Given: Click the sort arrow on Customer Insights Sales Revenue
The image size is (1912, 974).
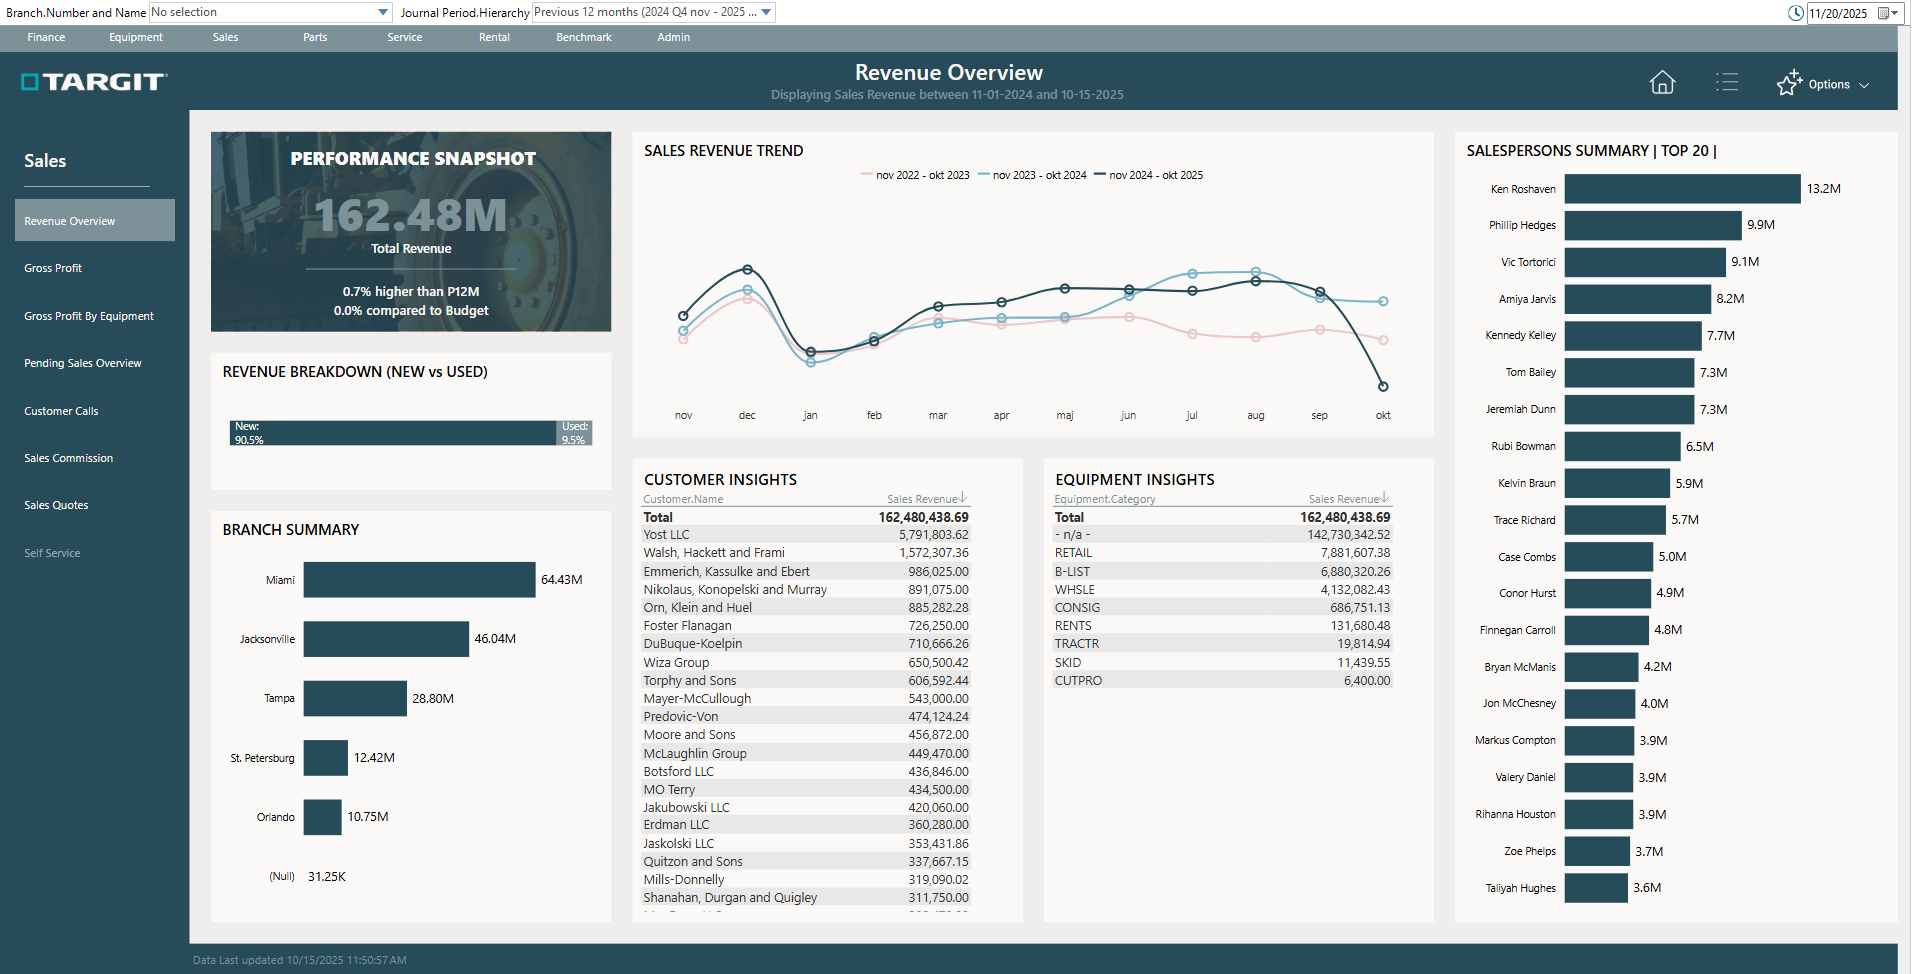Looking at the screenshot, I should (x=963, y=498).
